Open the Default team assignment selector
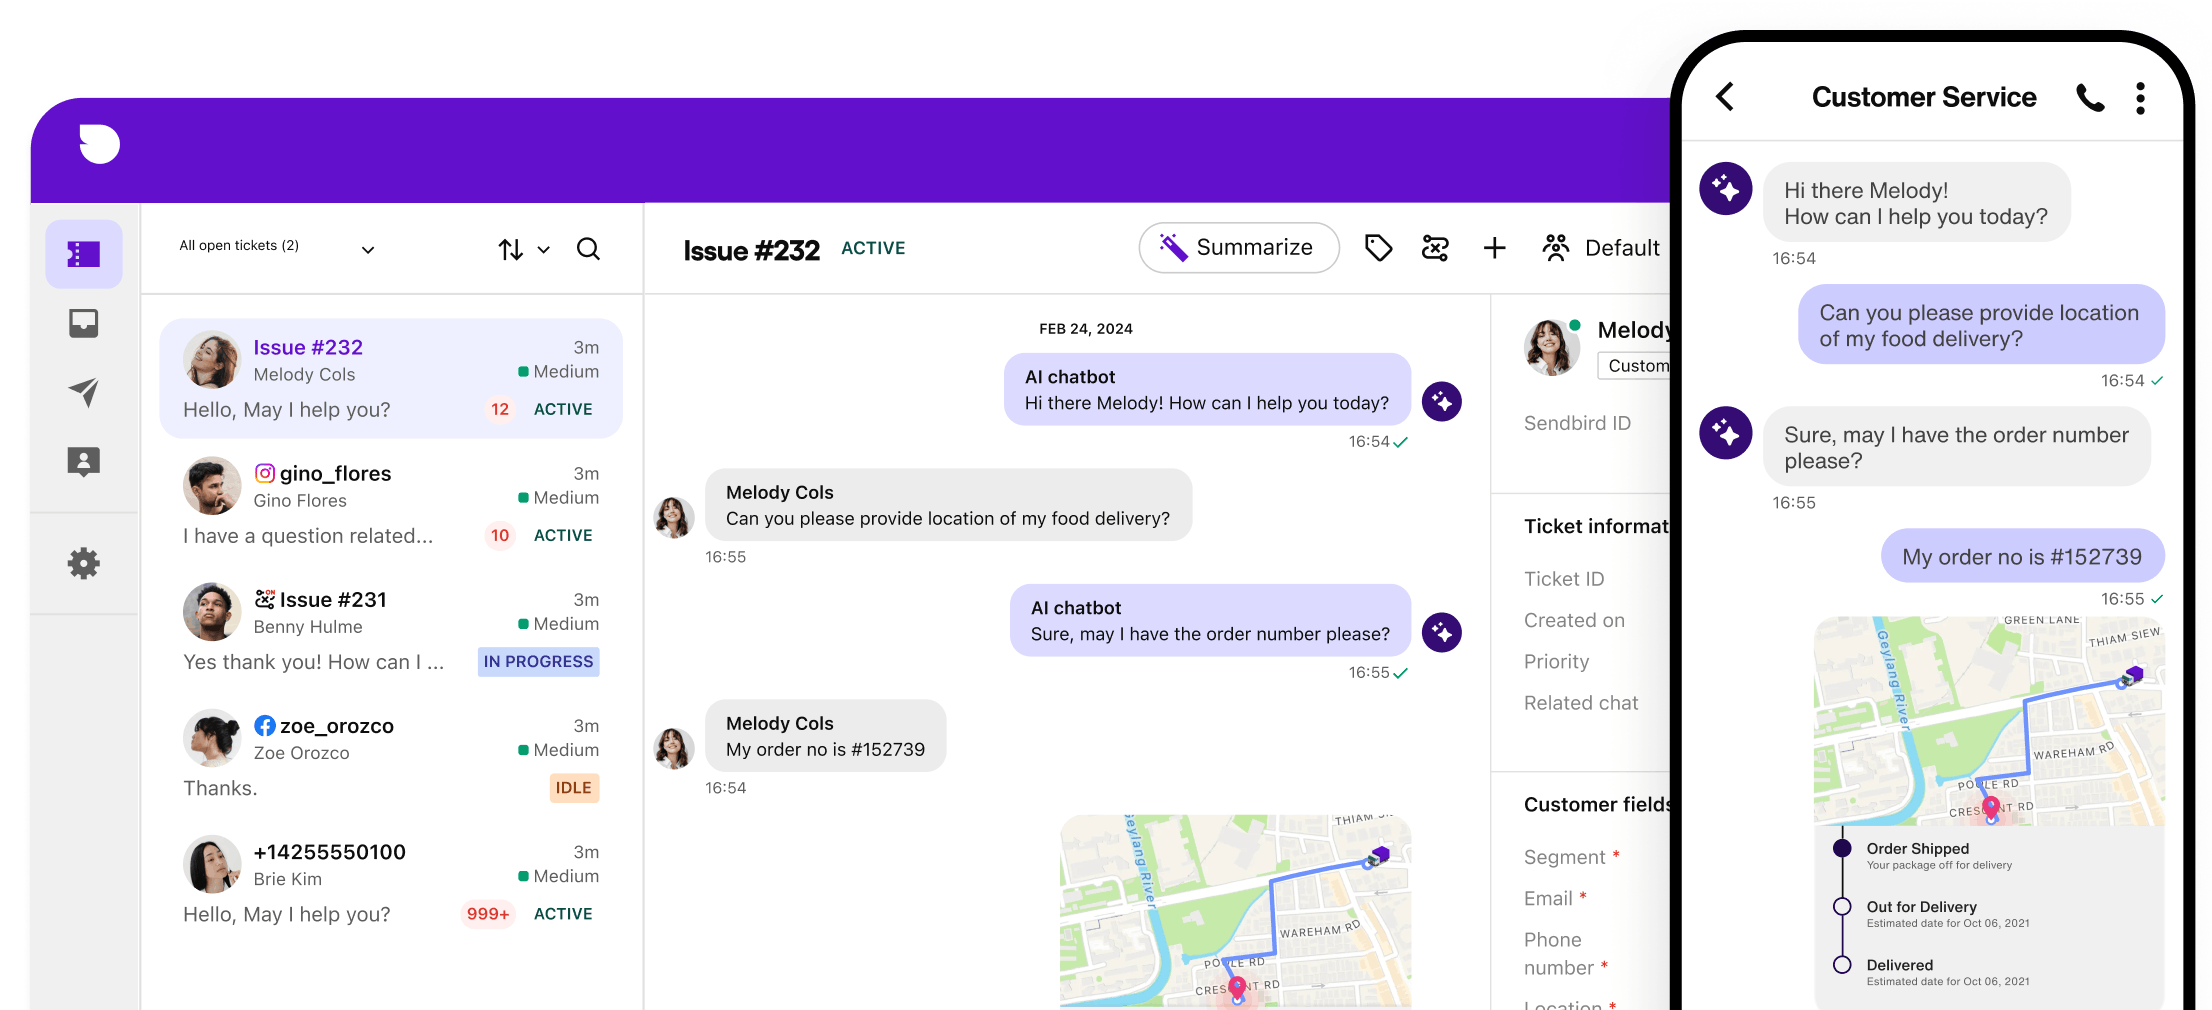Screen dimensions: 2212x1010 pos(1602,248)
